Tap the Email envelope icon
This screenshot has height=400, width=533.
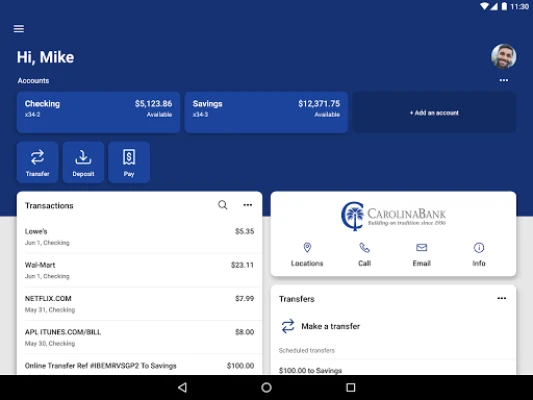coord(422,247)
